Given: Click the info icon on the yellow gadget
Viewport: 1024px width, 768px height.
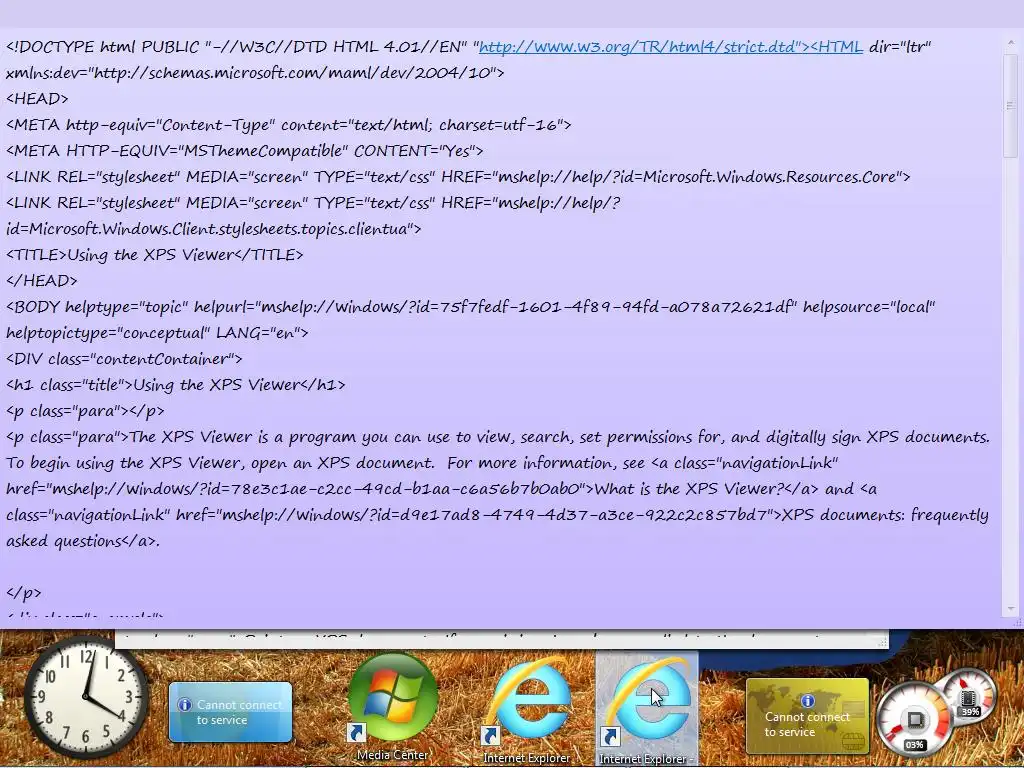Looking at the screenshot, I should 808,701.
